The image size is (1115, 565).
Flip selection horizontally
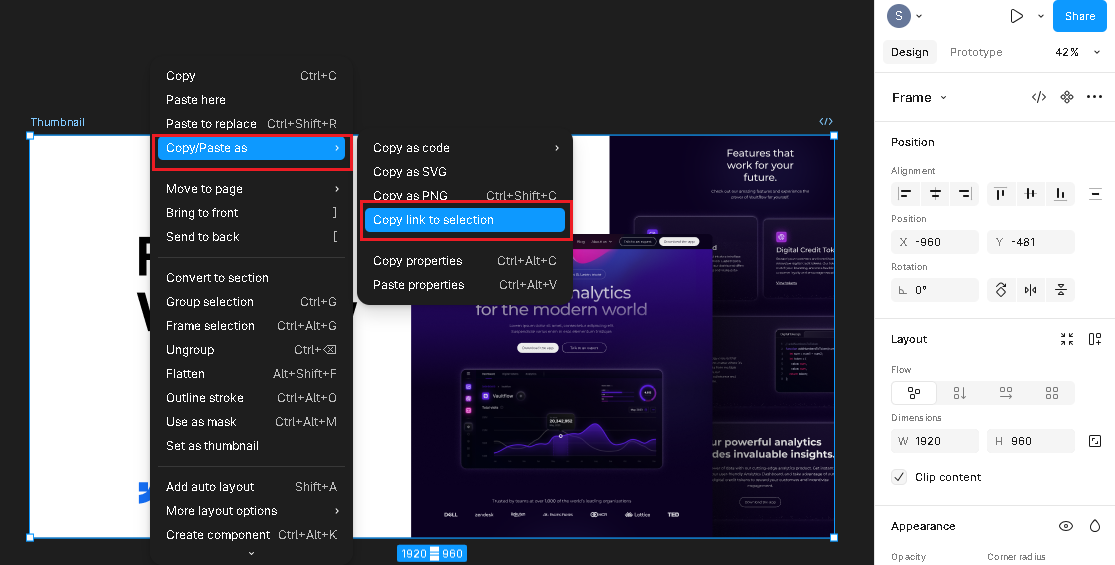[x=1030, y=290]
